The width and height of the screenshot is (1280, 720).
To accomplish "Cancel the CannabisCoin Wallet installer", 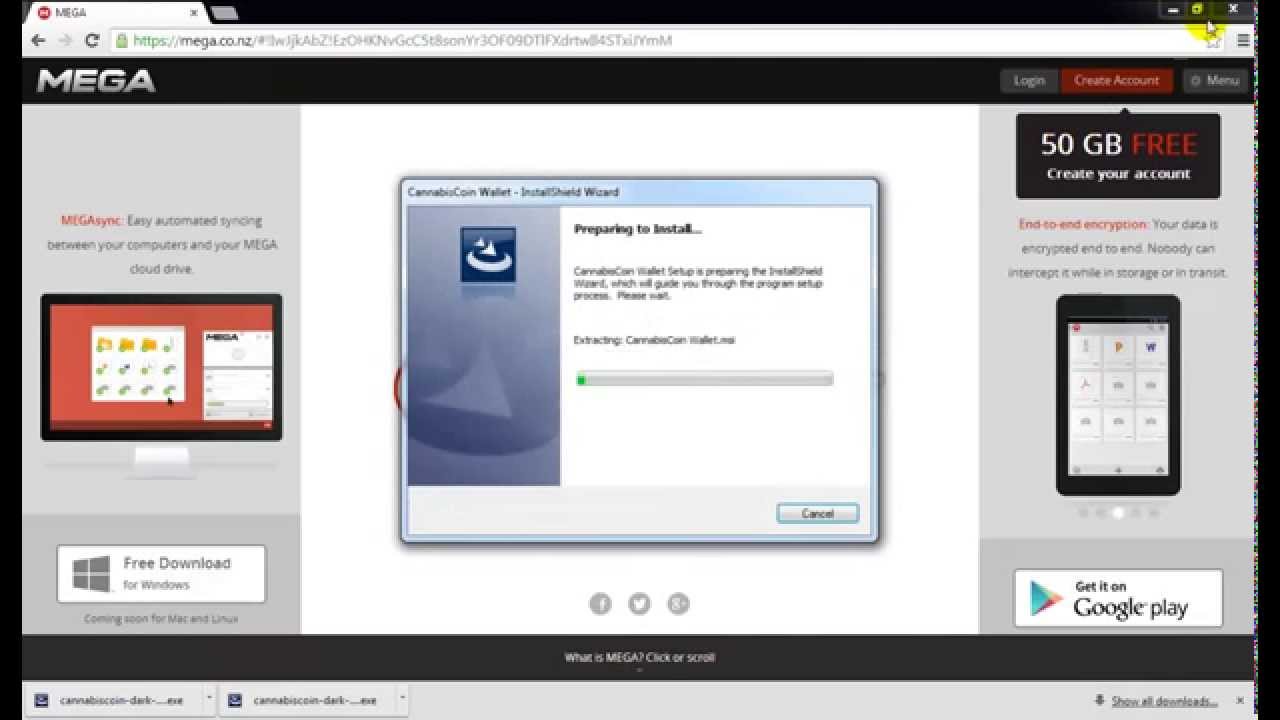I will [x=817, y=513].
